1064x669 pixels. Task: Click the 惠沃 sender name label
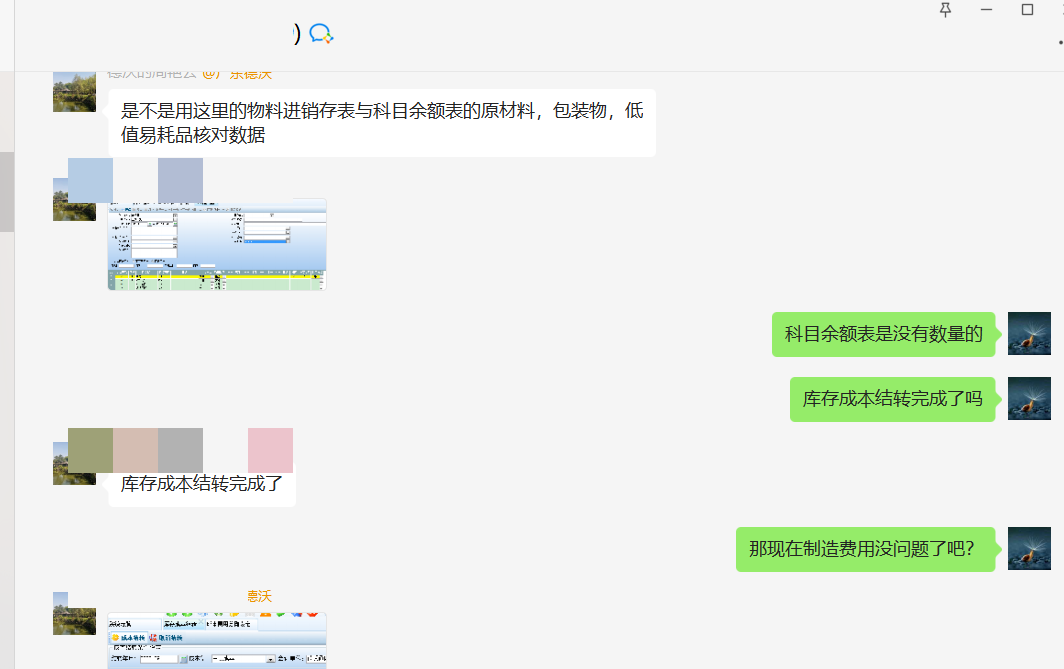click(x=259, y=596)
